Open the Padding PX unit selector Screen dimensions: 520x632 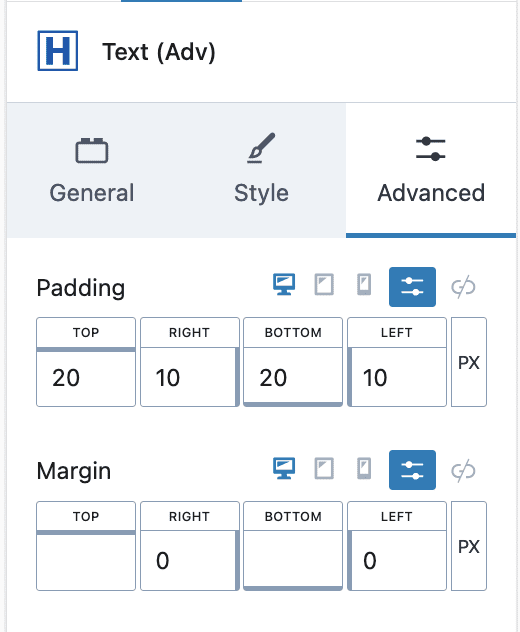(x=469, y=362)
